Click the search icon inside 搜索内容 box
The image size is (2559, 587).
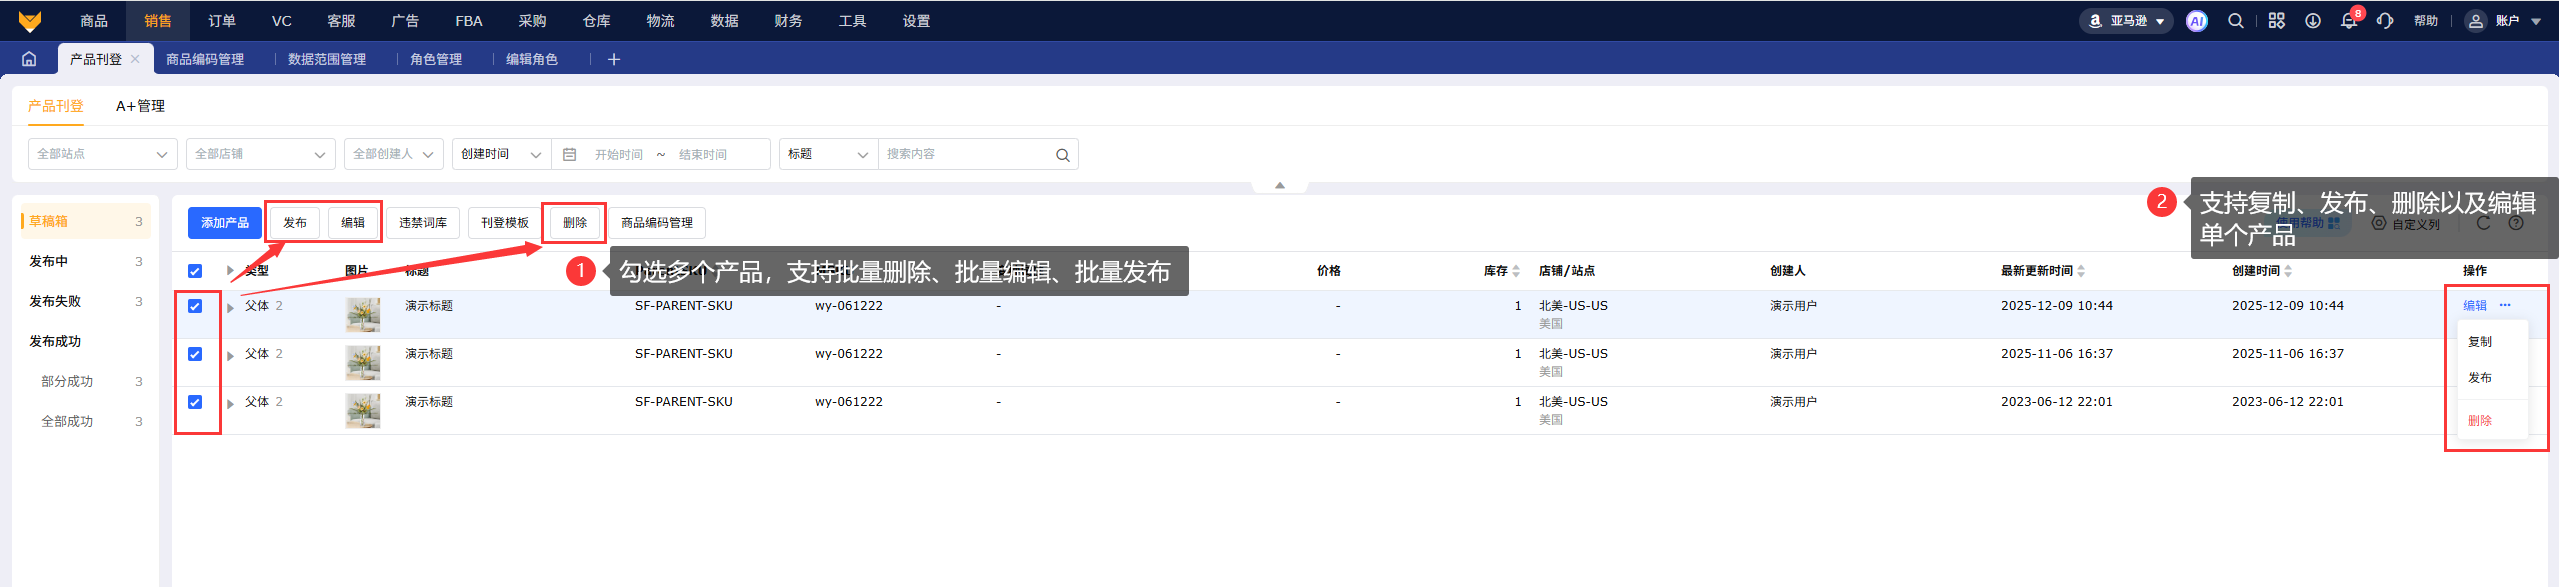(x=1062, y=155)
